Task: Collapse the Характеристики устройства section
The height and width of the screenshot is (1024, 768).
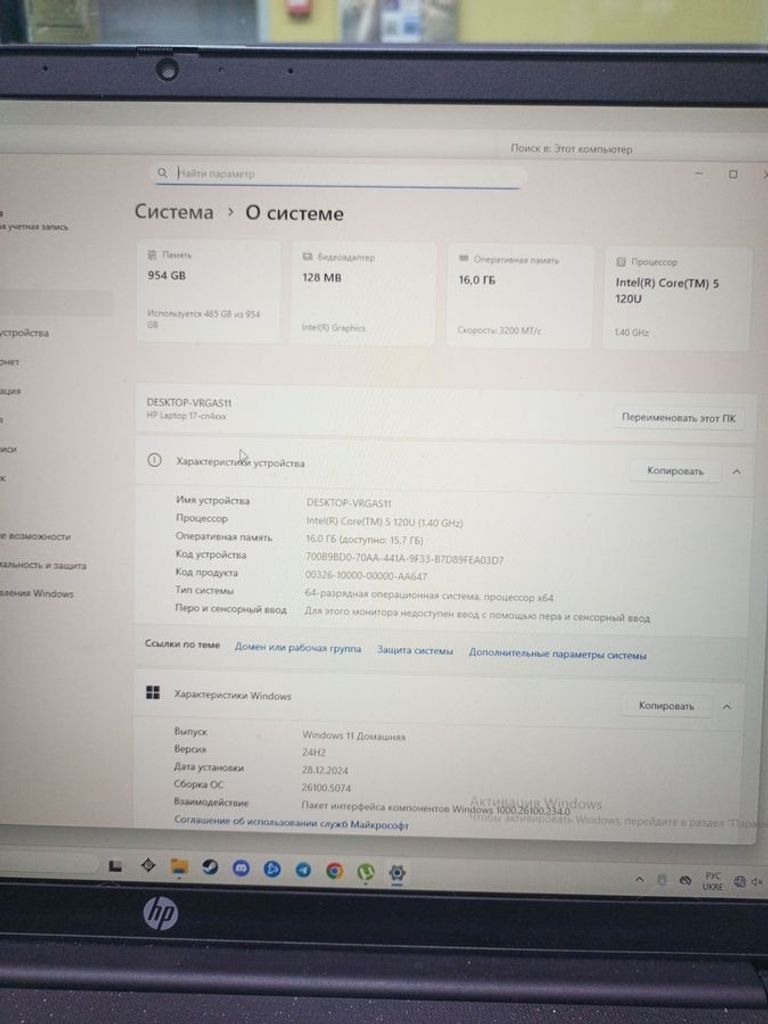Action: point(737,471)
